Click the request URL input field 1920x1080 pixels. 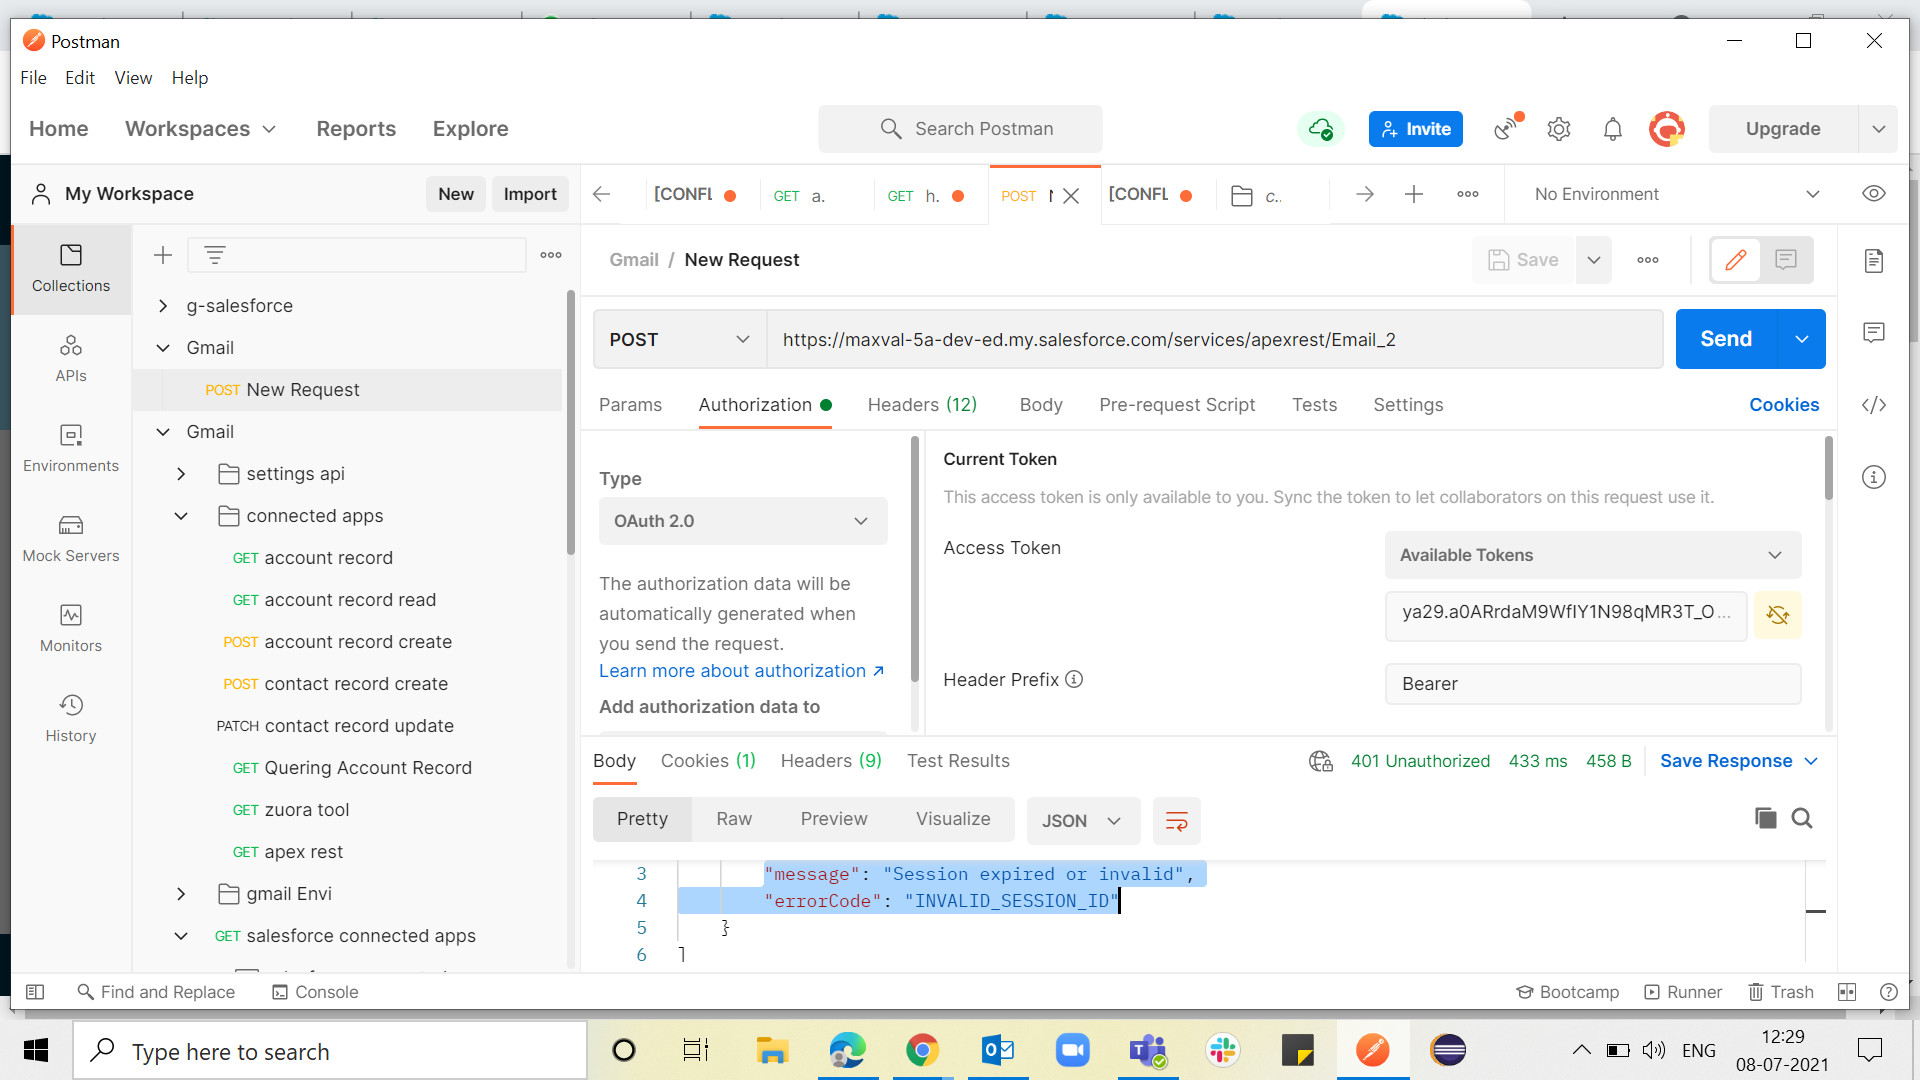tap(1214, 340)
